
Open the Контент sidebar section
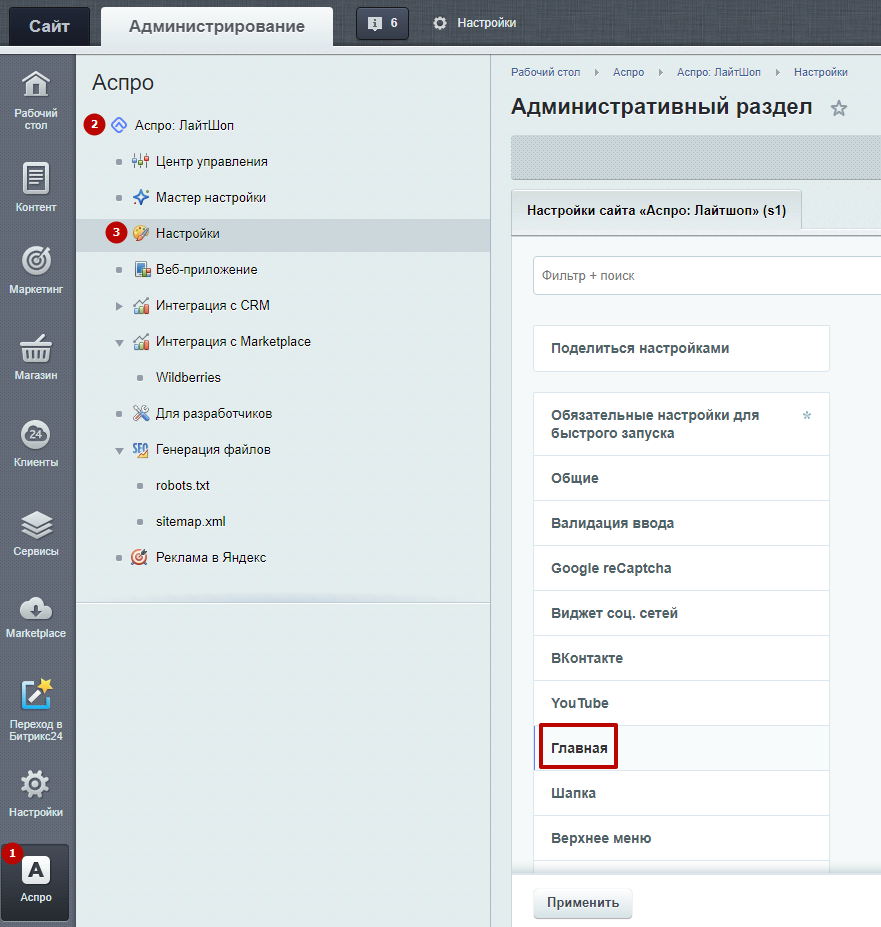click(36, 187)
